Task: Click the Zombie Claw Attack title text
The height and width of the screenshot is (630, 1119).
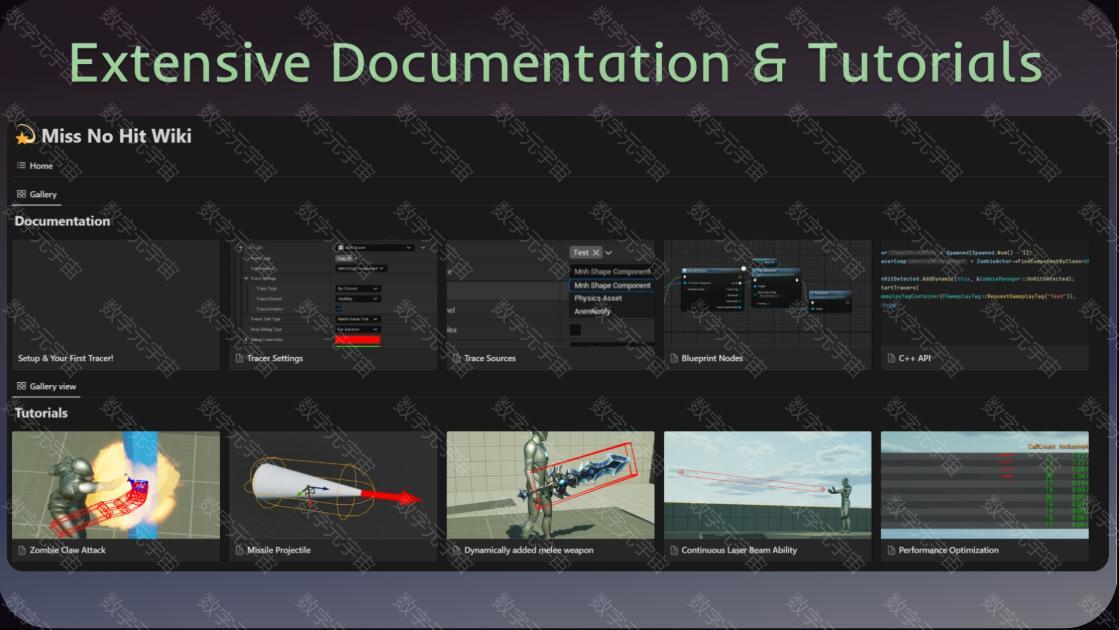Action: [68, 550]
